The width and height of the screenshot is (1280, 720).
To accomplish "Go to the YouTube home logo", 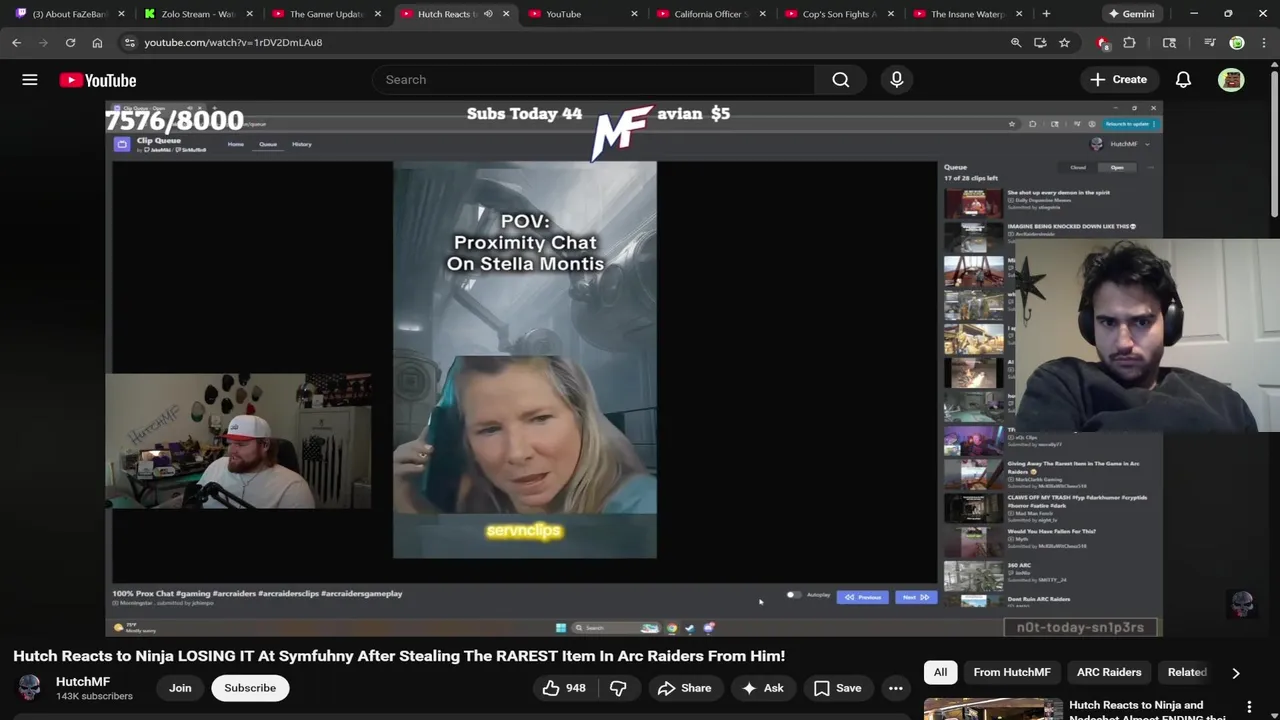I will click(98, 80).
